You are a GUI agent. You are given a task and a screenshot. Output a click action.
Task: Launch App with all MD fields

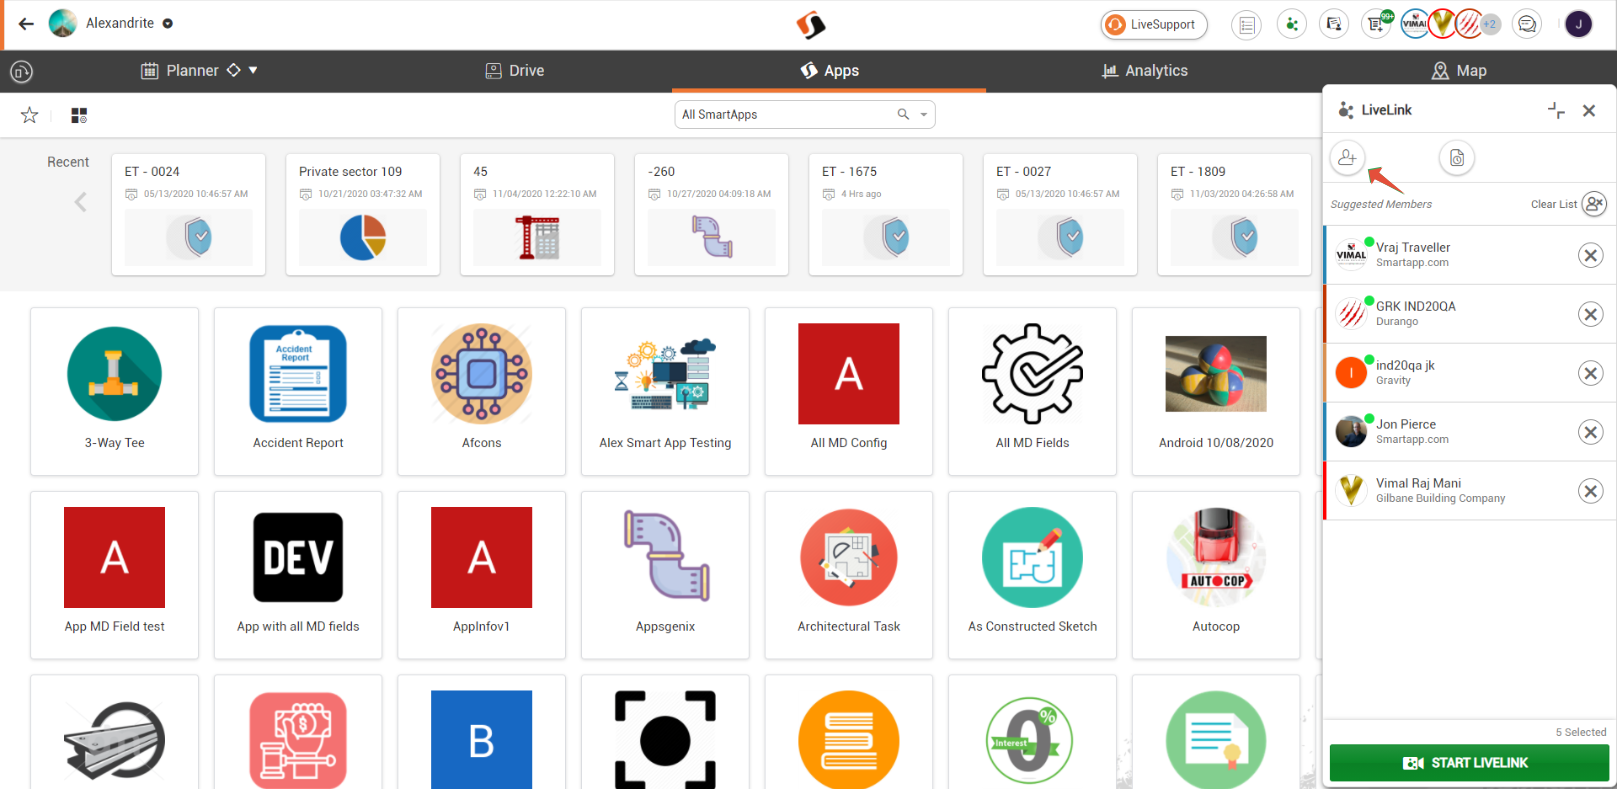tap(298, 575)
